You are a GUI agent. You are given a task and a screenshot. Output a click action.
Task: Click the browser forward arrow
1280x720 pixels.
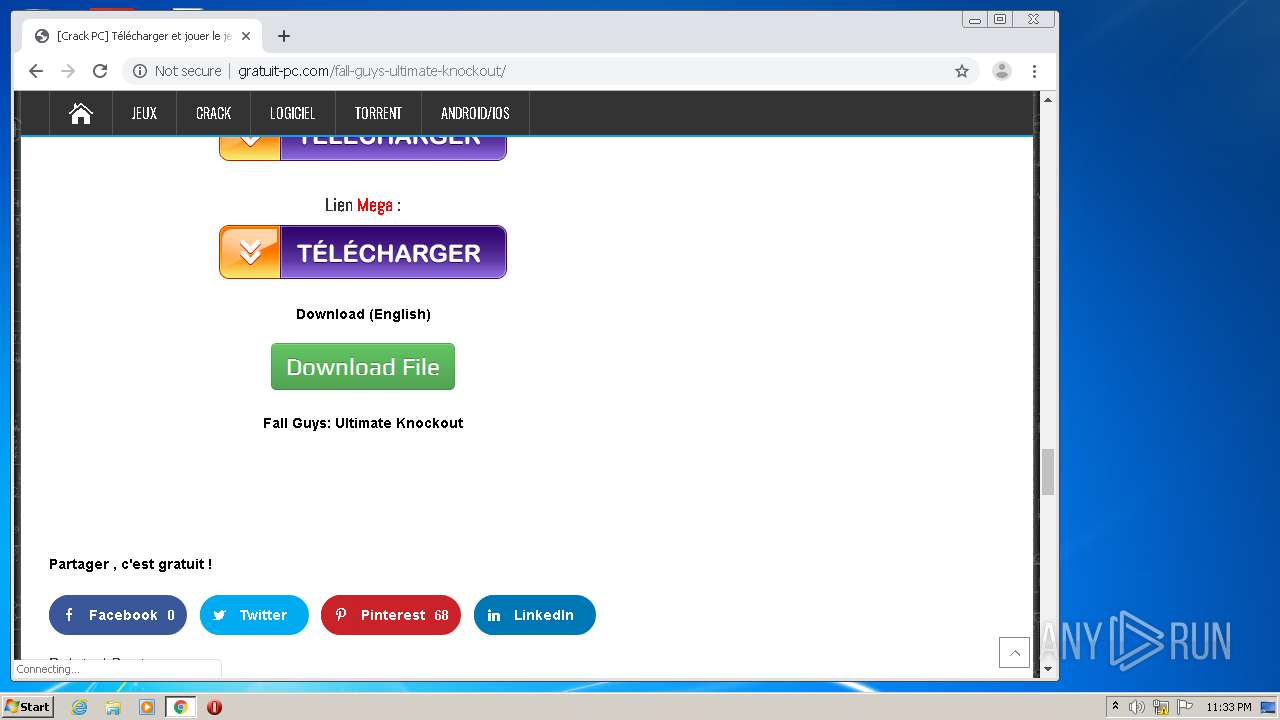(x=68, y=71)
